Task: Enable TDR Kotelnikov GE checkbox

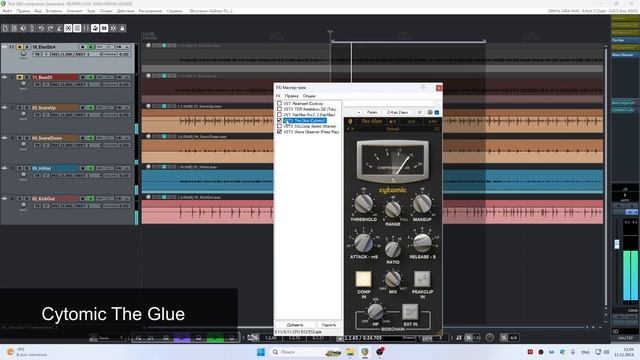Action: tap(280, 109)
